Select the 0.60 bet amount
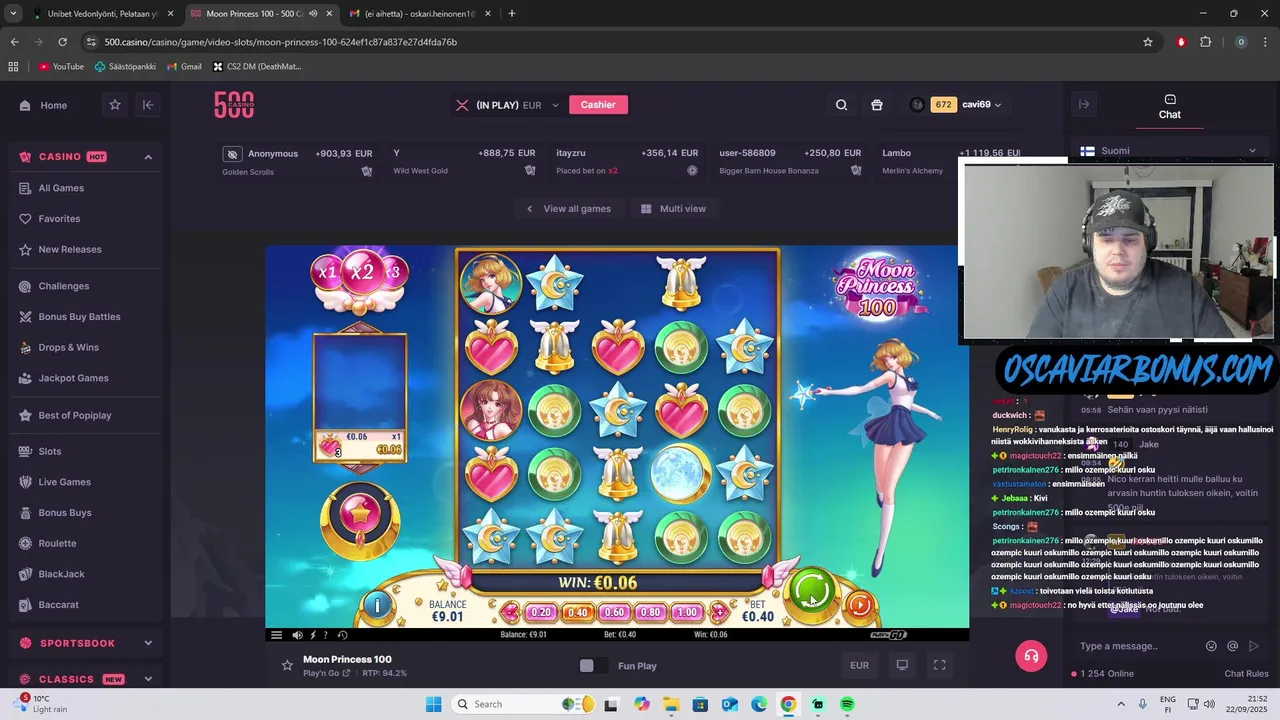The image size is (1280, 720). [x=614, y=612]
